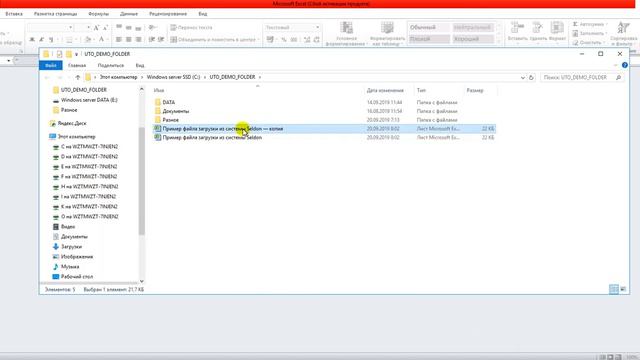640x360 pixels.
Task: Expand chevron after Windows server SSD (C:) breadcrumb
Action: [205, 77]
